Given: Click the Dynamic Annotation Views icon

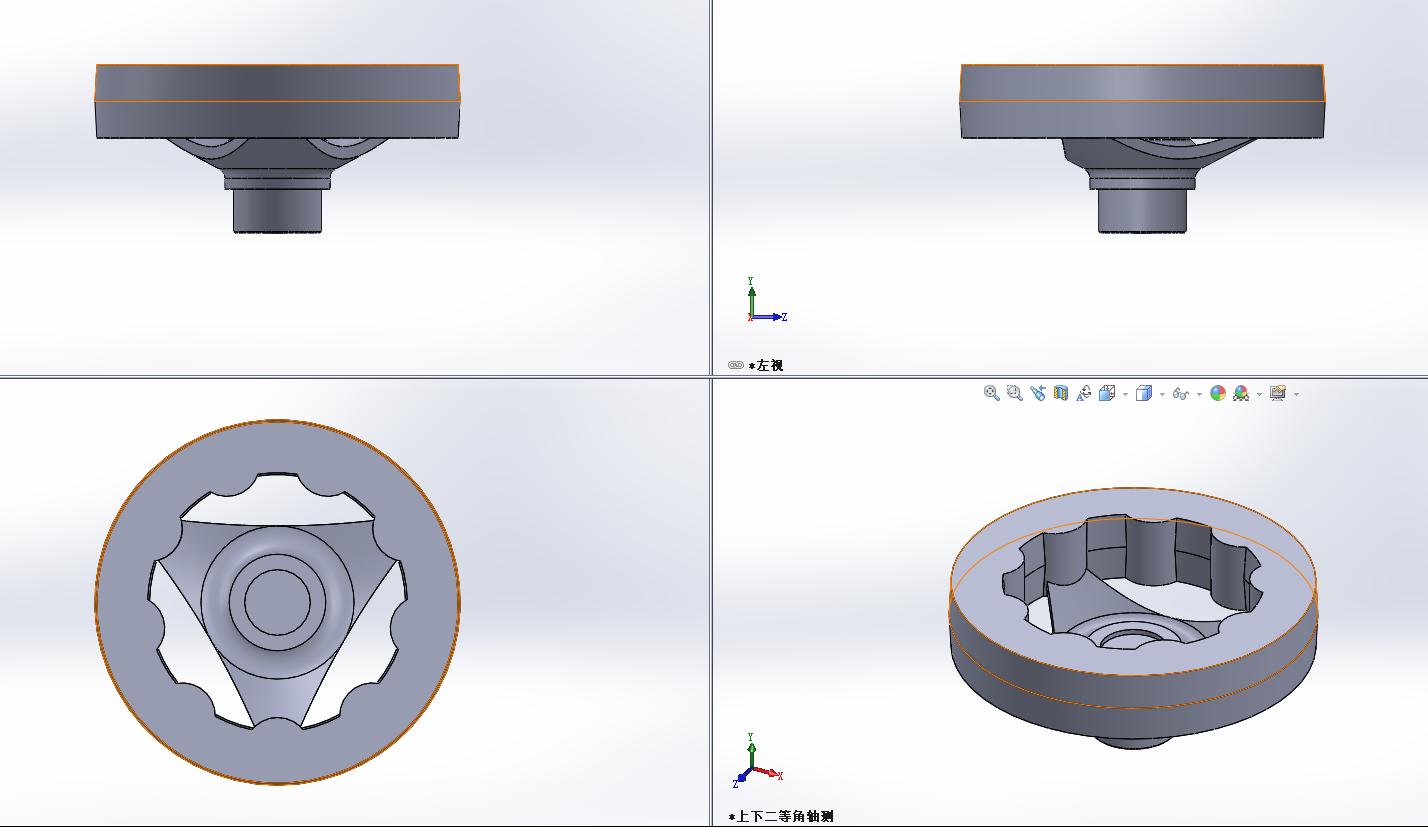Looking at the screenshot, I should tap(1084, 394).
